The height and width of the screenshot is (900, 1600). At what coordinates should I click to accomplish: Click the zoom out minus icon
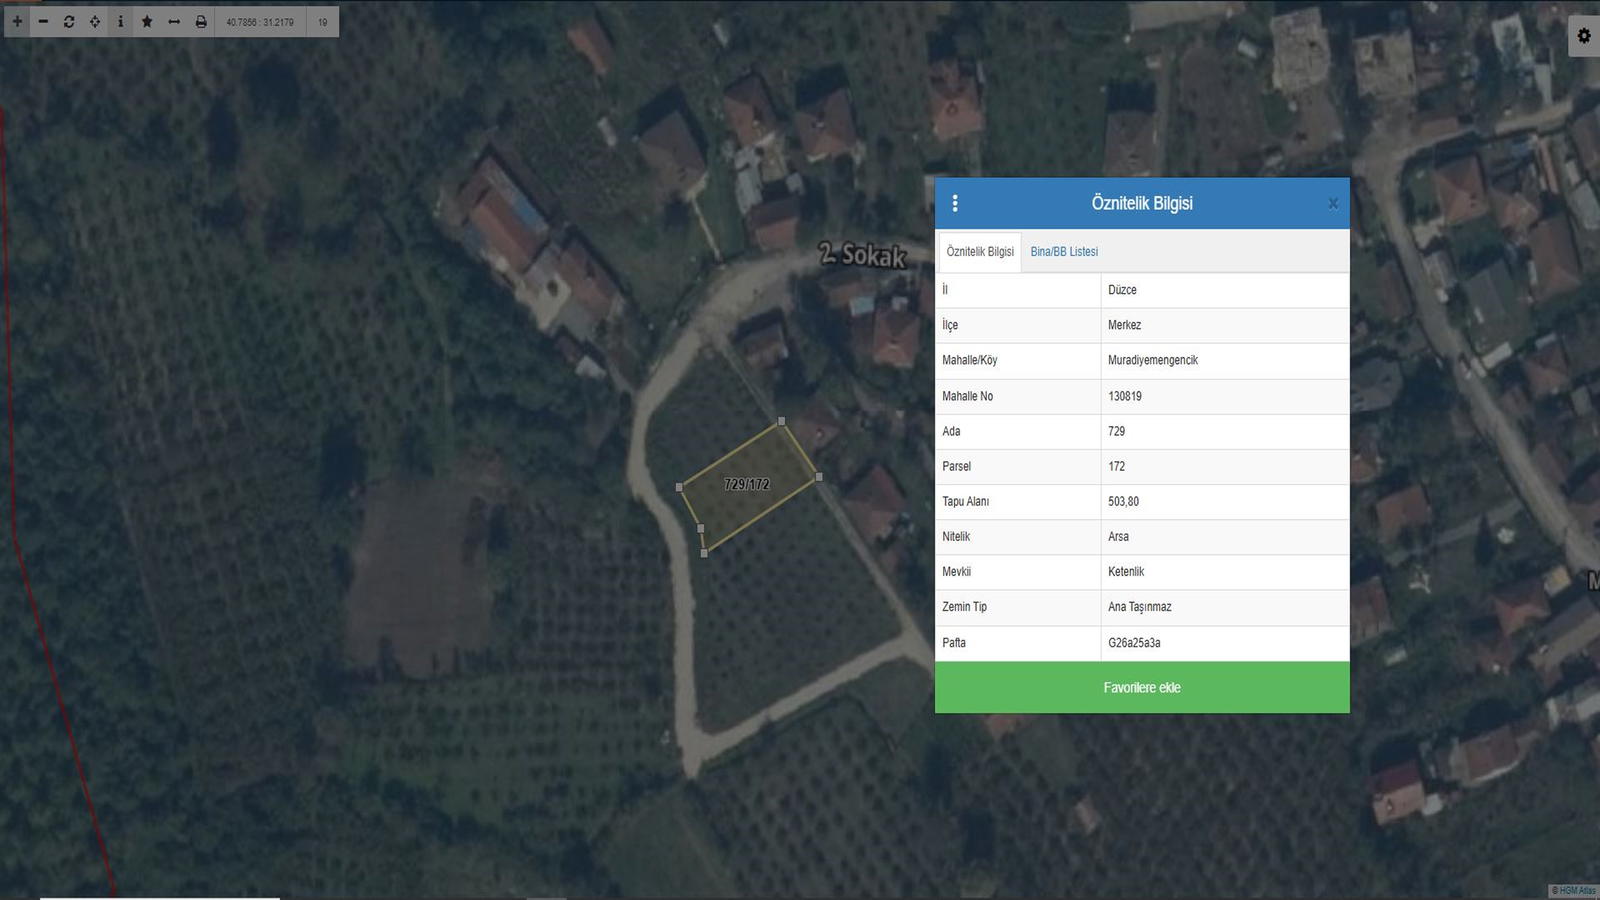click(x=43, y=21)
